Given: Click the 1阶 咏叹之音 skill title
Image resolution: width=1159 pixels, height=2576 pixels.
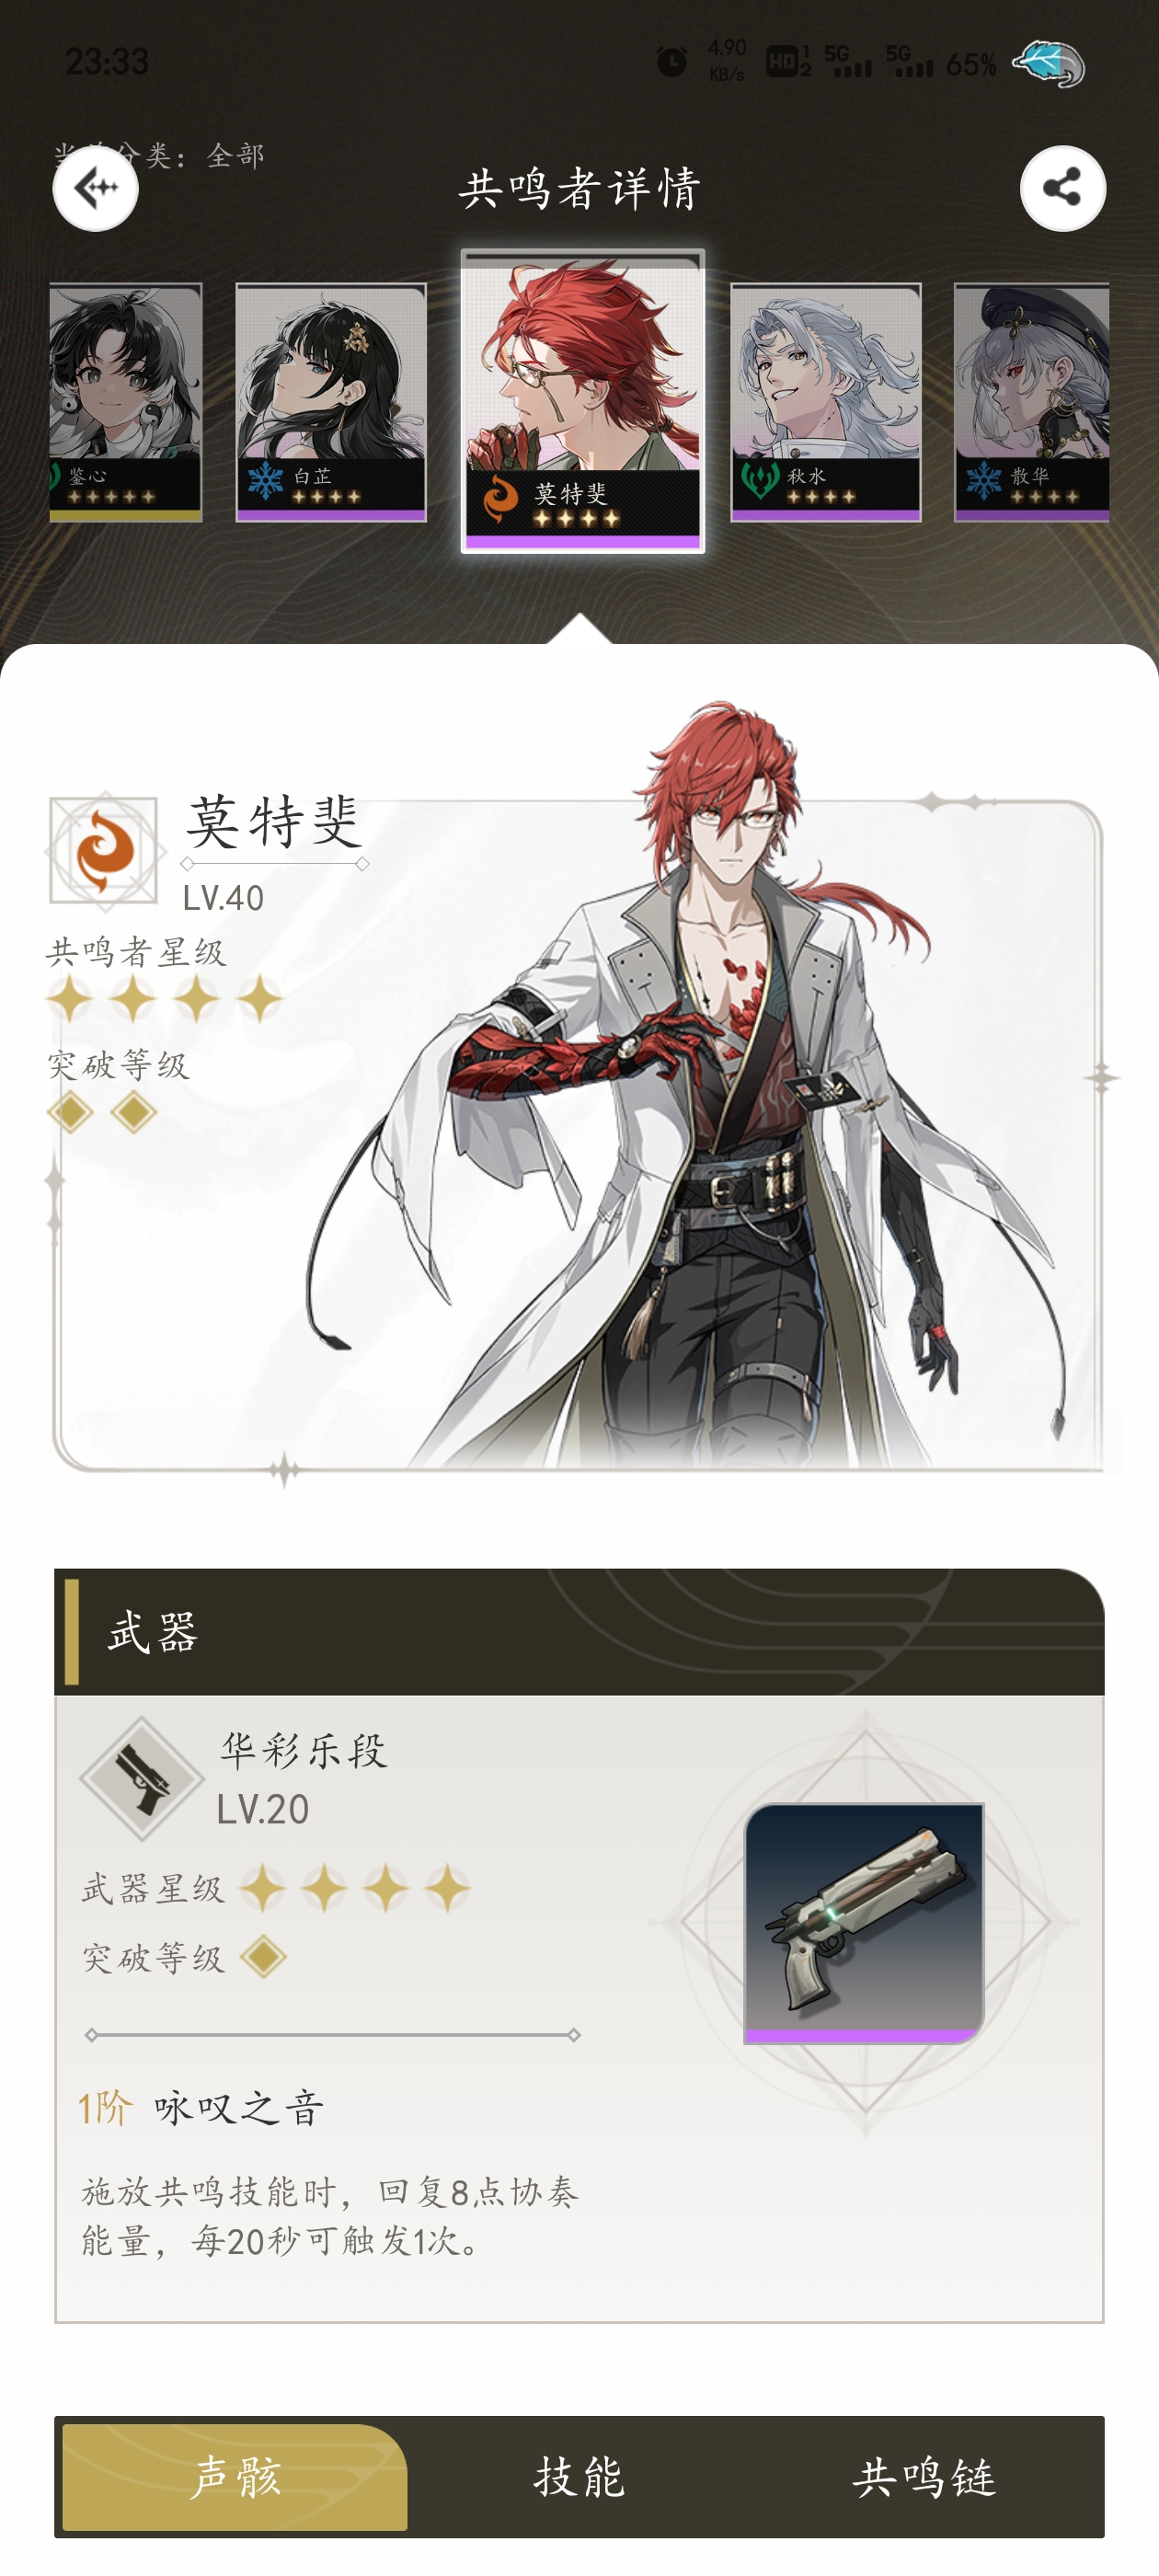Looking at the screenshot, I should coord(201,2108).
